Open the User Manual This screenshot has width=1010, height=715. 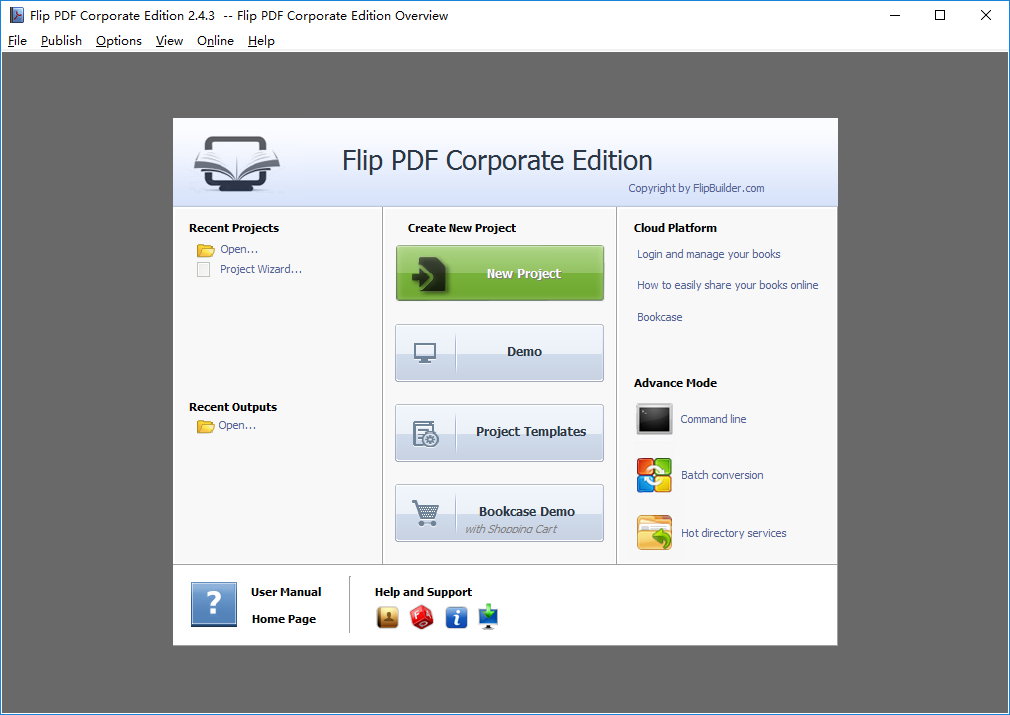(286, 592)
